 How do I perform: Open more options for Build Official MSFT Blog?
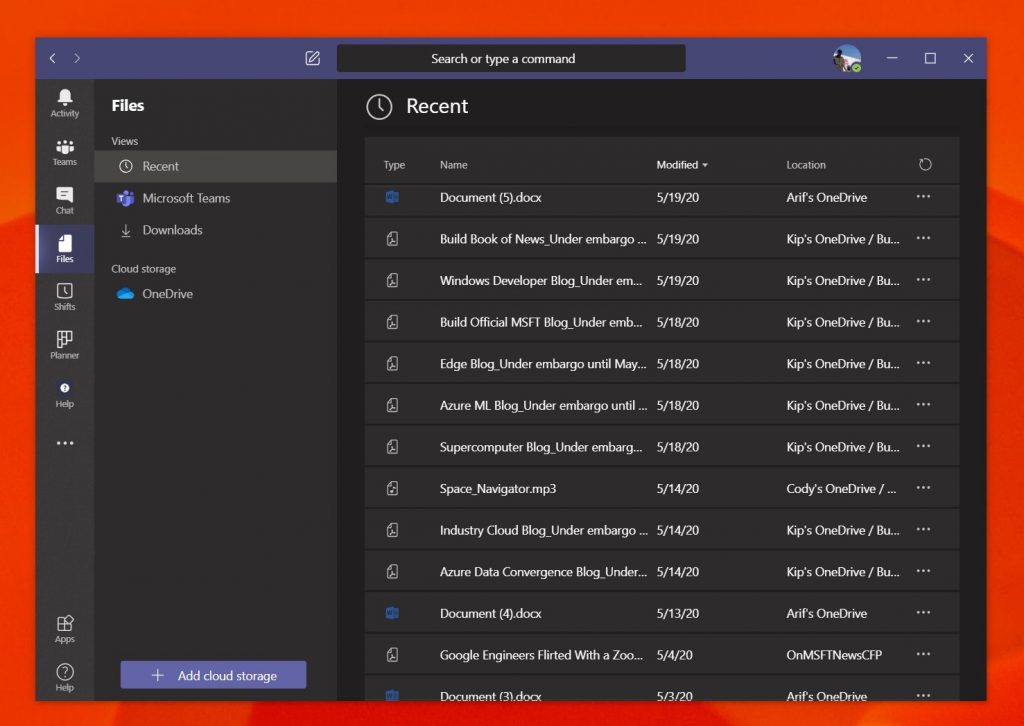point(923,321)
